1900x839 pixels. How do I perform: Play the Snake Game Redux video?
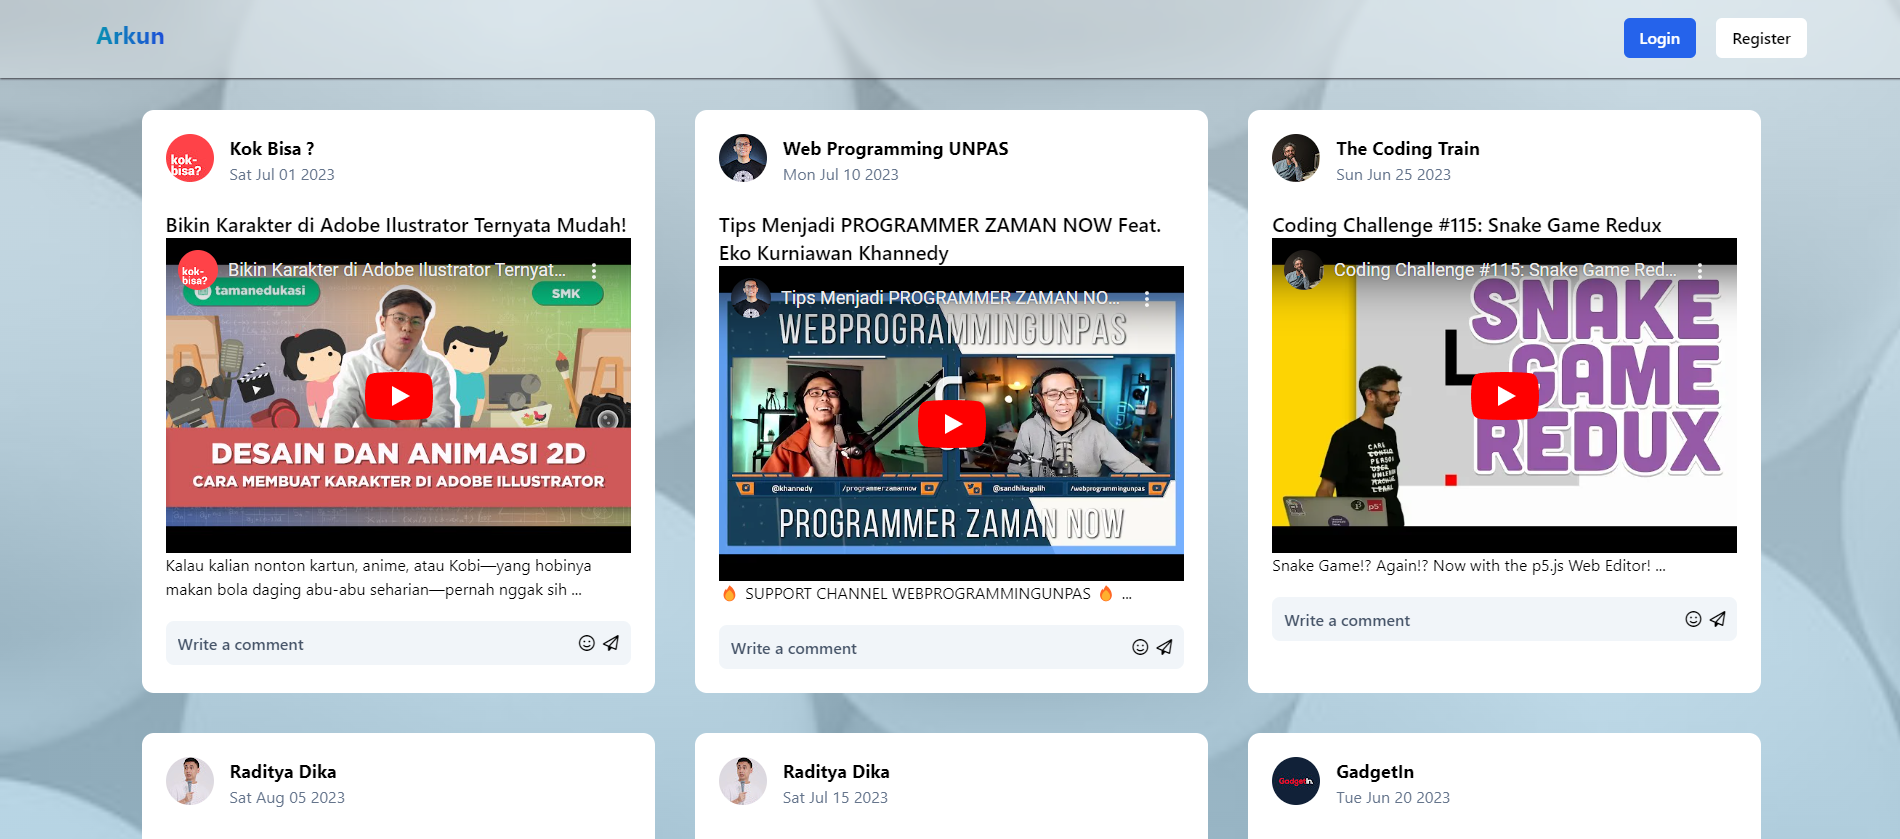(x=1505, y=396)
